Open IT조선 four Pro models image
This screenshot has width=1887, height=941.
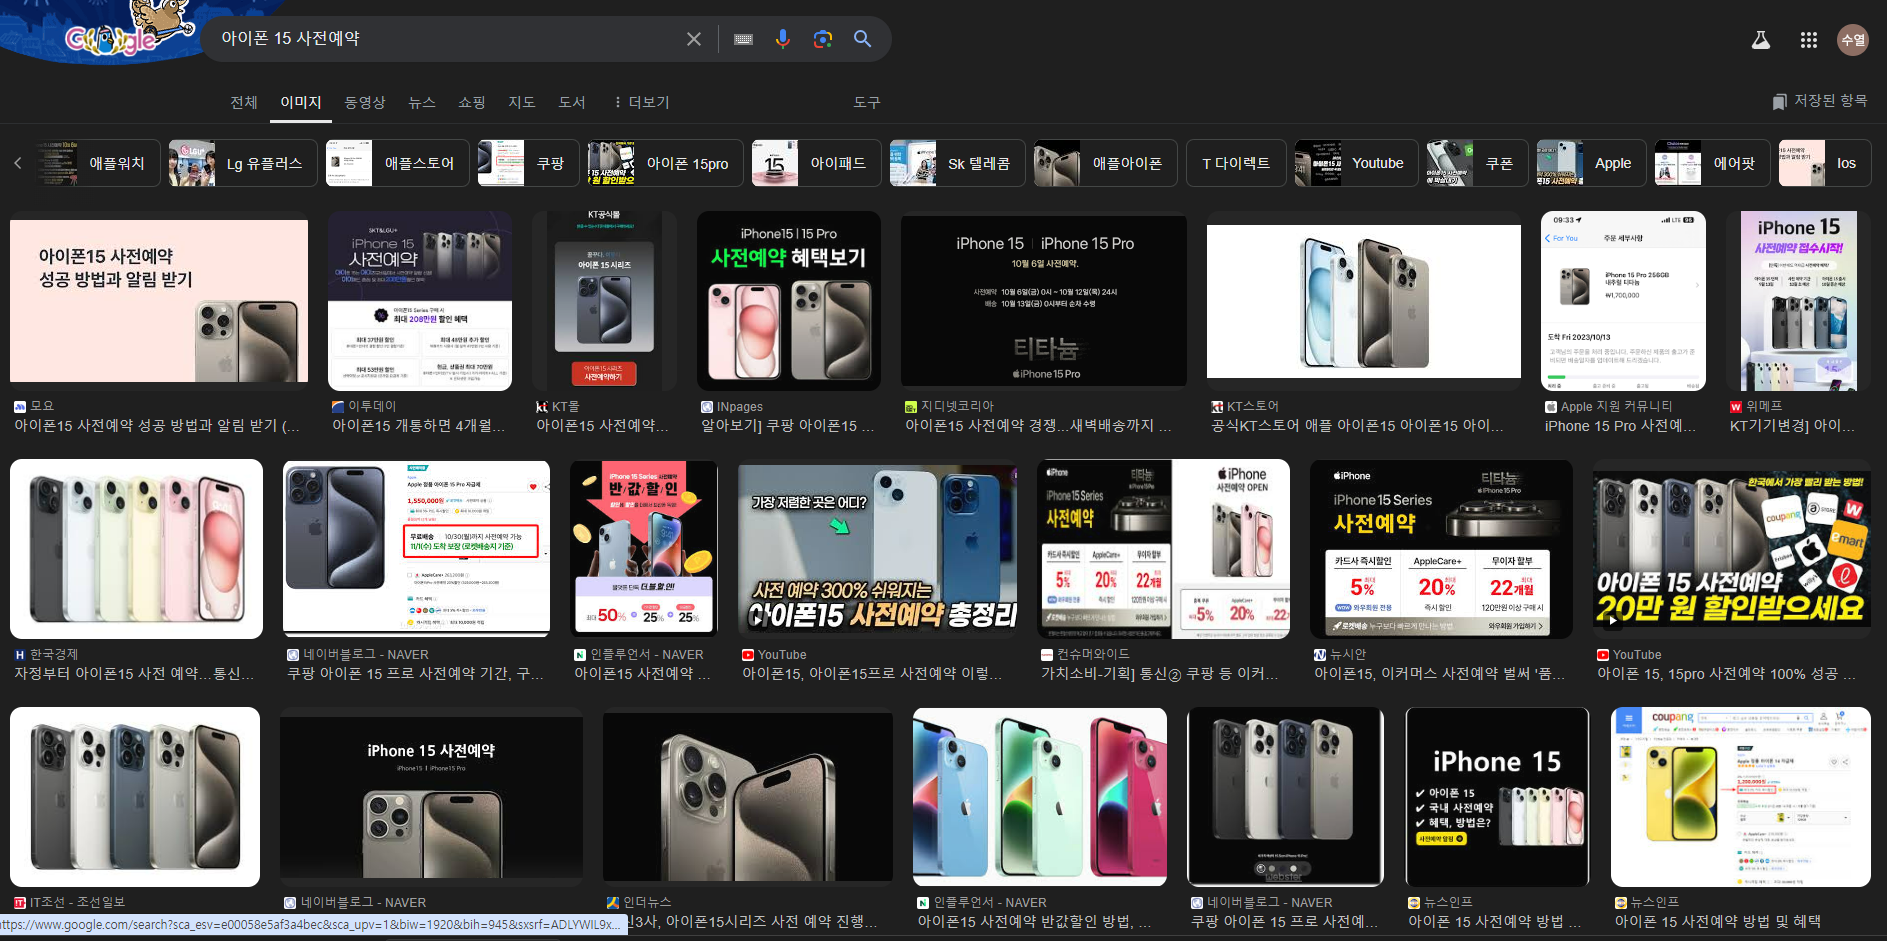[135, 797]
